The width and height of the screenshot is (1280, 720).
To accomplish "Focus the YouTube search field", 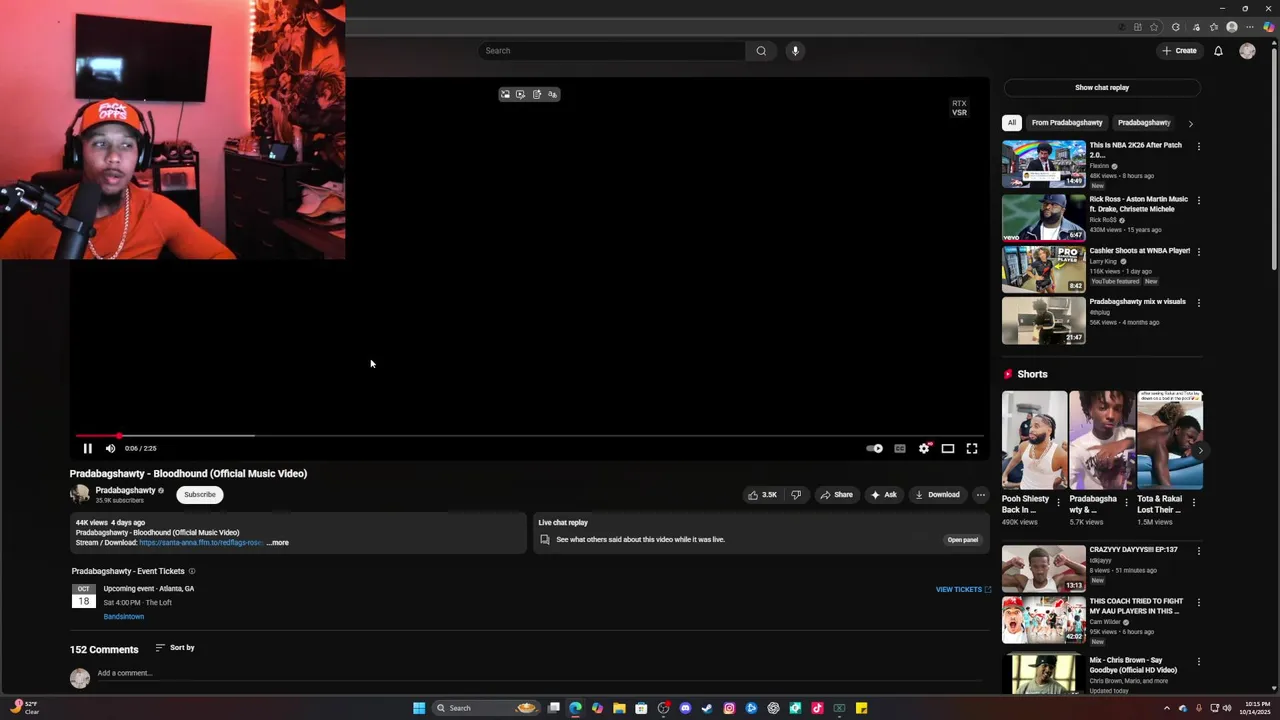I will [x=612, y=51].
